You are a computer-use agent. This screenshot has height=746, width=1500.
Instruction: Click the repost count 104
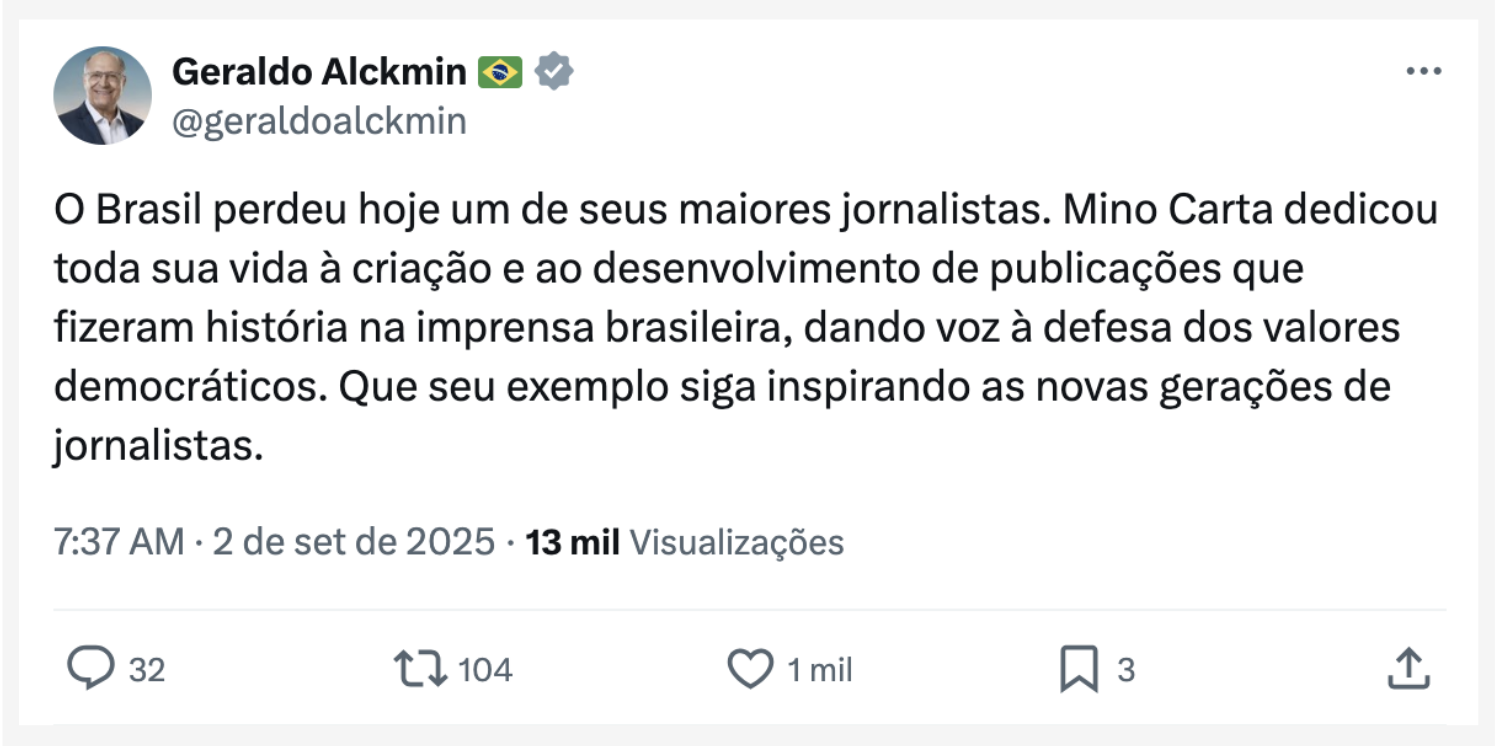485,670
